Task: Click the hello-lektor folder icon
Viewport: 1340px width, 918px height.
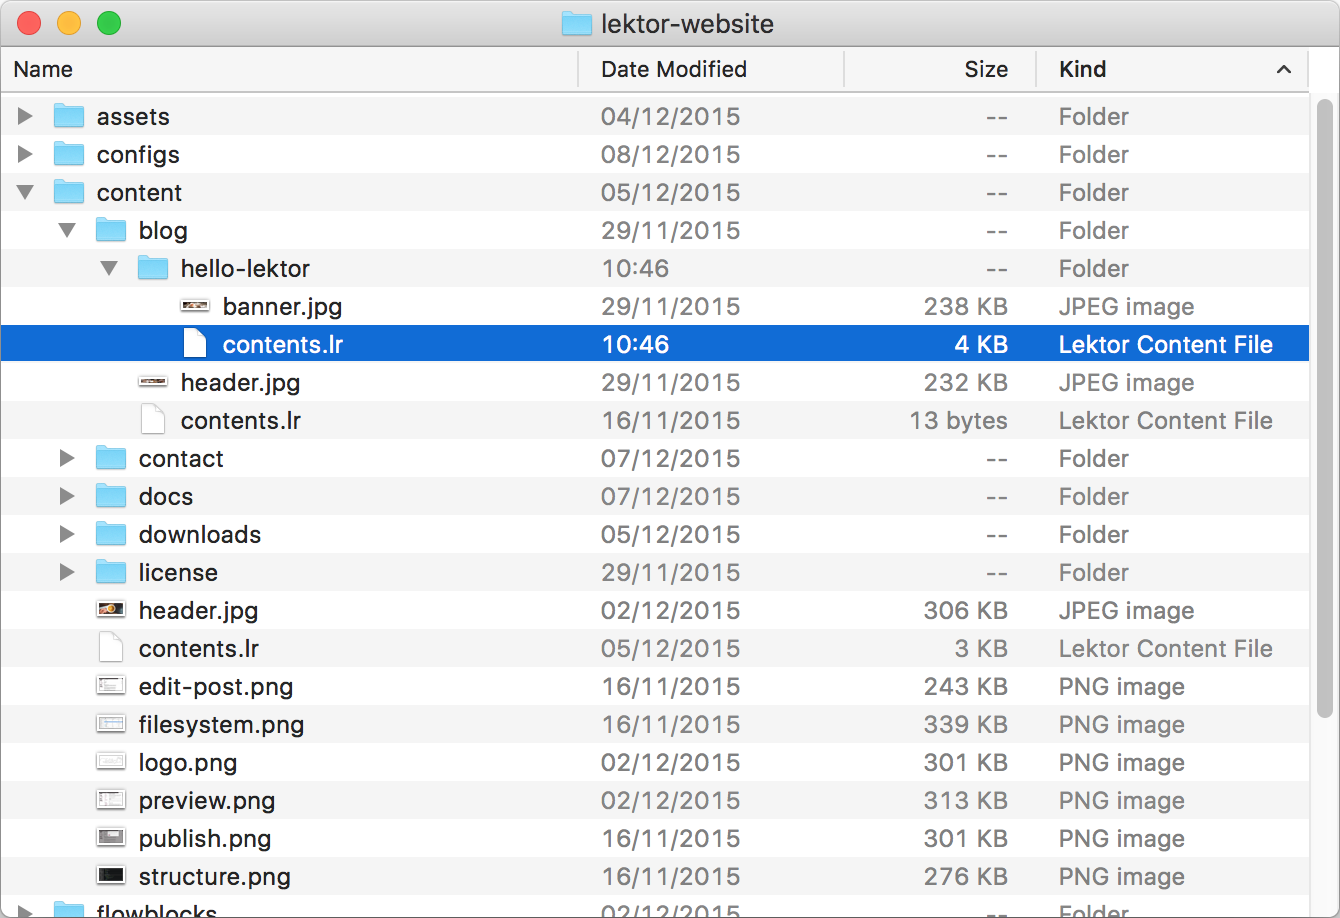Action: pyautogui.click(x=153, y=268)
